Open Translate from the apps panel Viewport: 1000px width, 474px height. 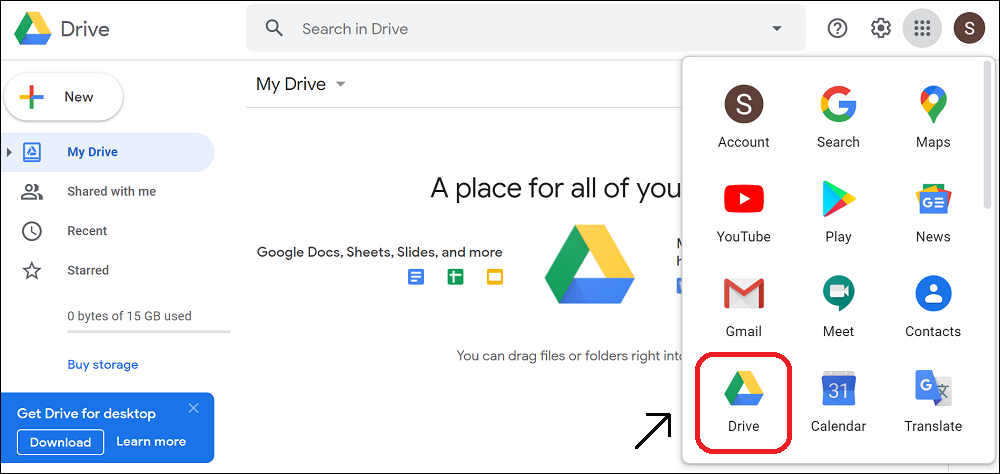tap(933, 401)
